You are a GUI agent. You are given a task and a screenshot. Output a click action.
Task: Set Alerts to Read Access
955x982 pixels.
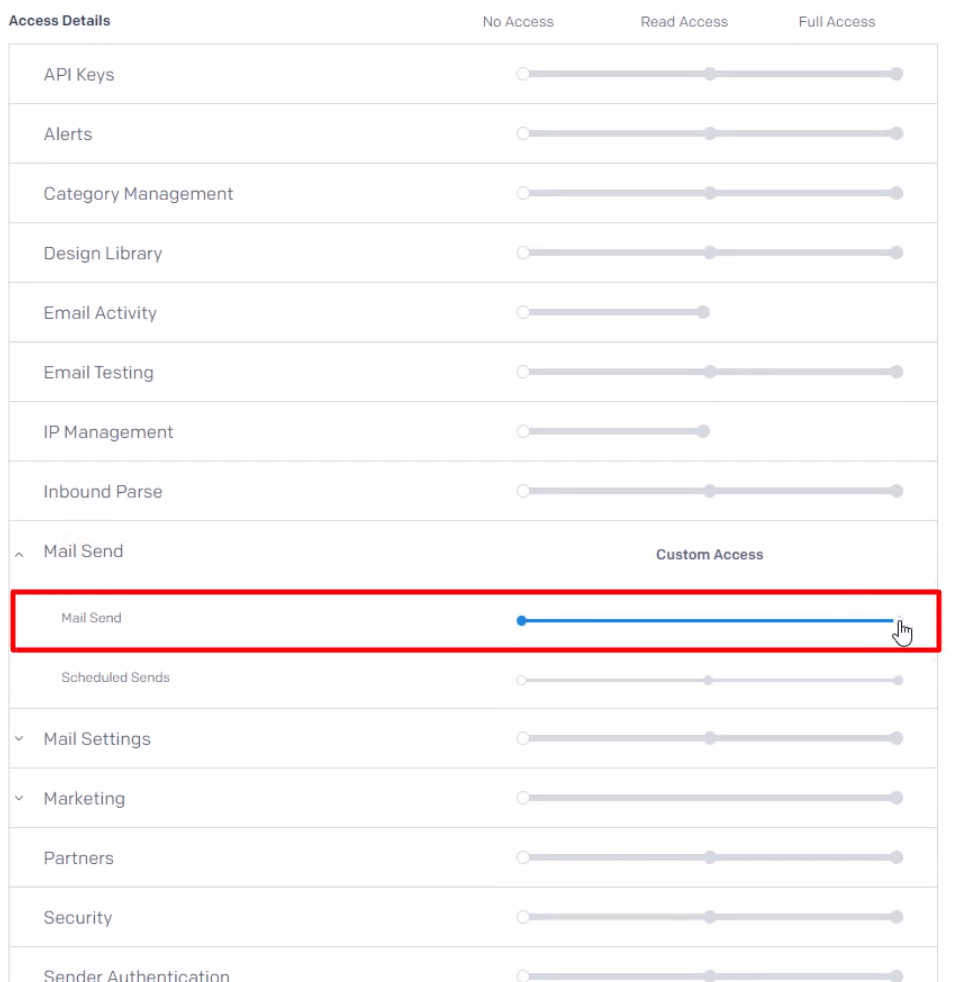pos(709,134)
